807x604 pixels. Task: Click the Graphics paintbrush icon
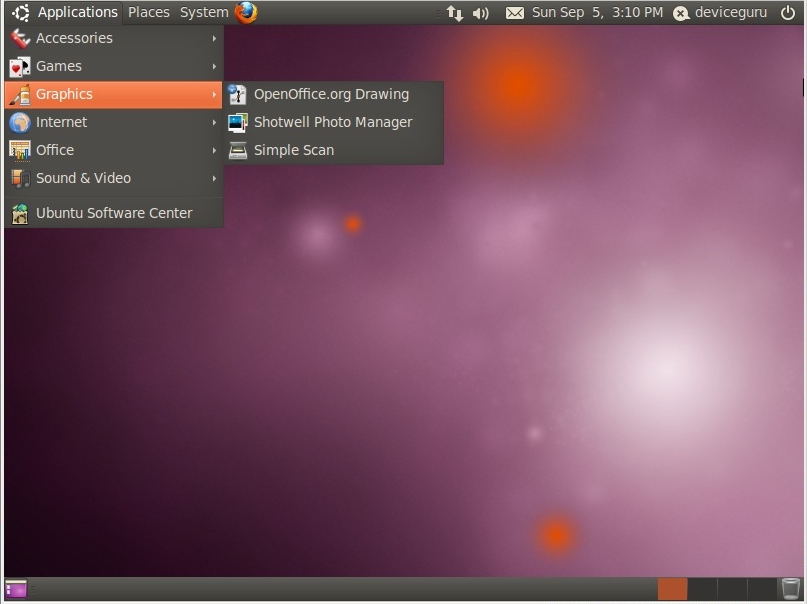tap(20, 95)
